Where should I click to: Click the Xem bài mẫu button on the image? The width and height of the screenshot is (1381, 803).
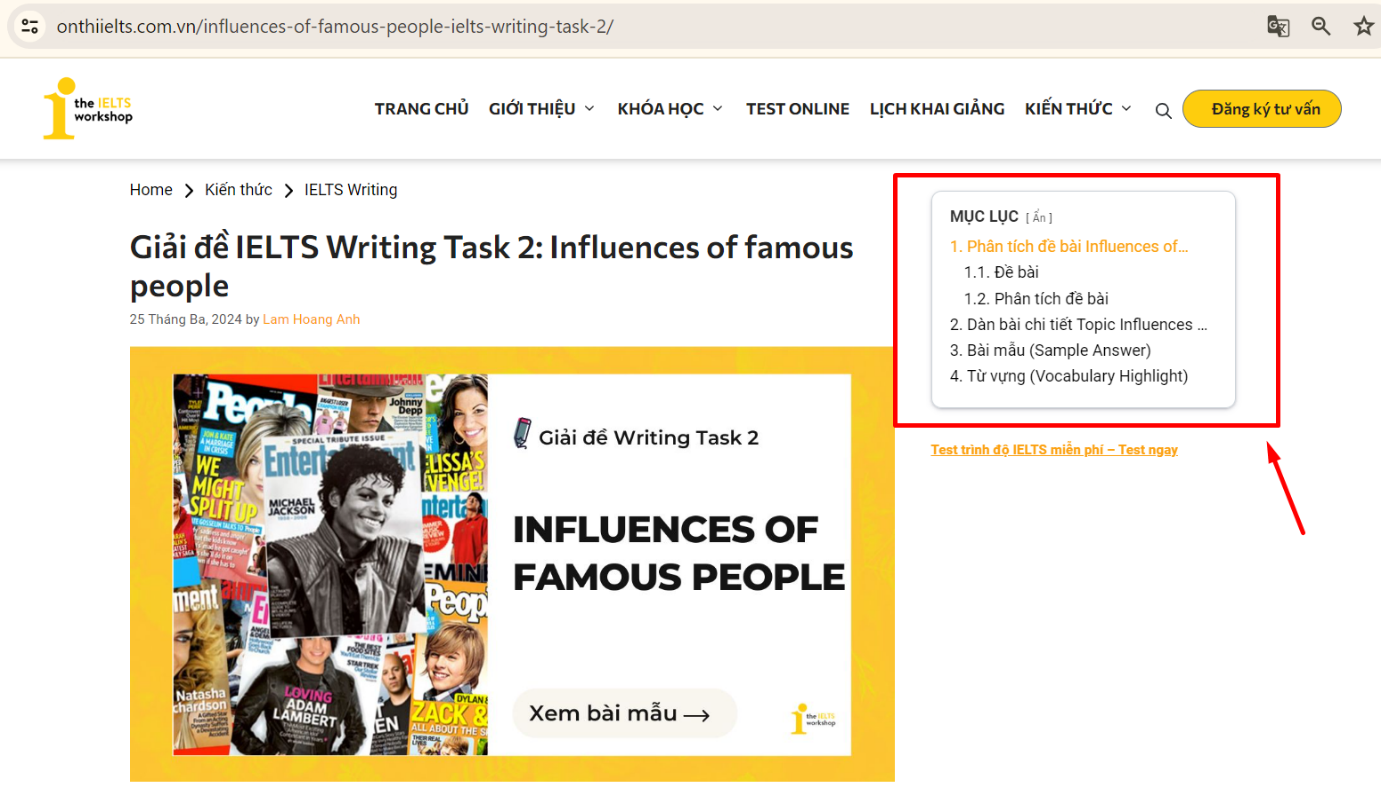(x=624, y=713)
